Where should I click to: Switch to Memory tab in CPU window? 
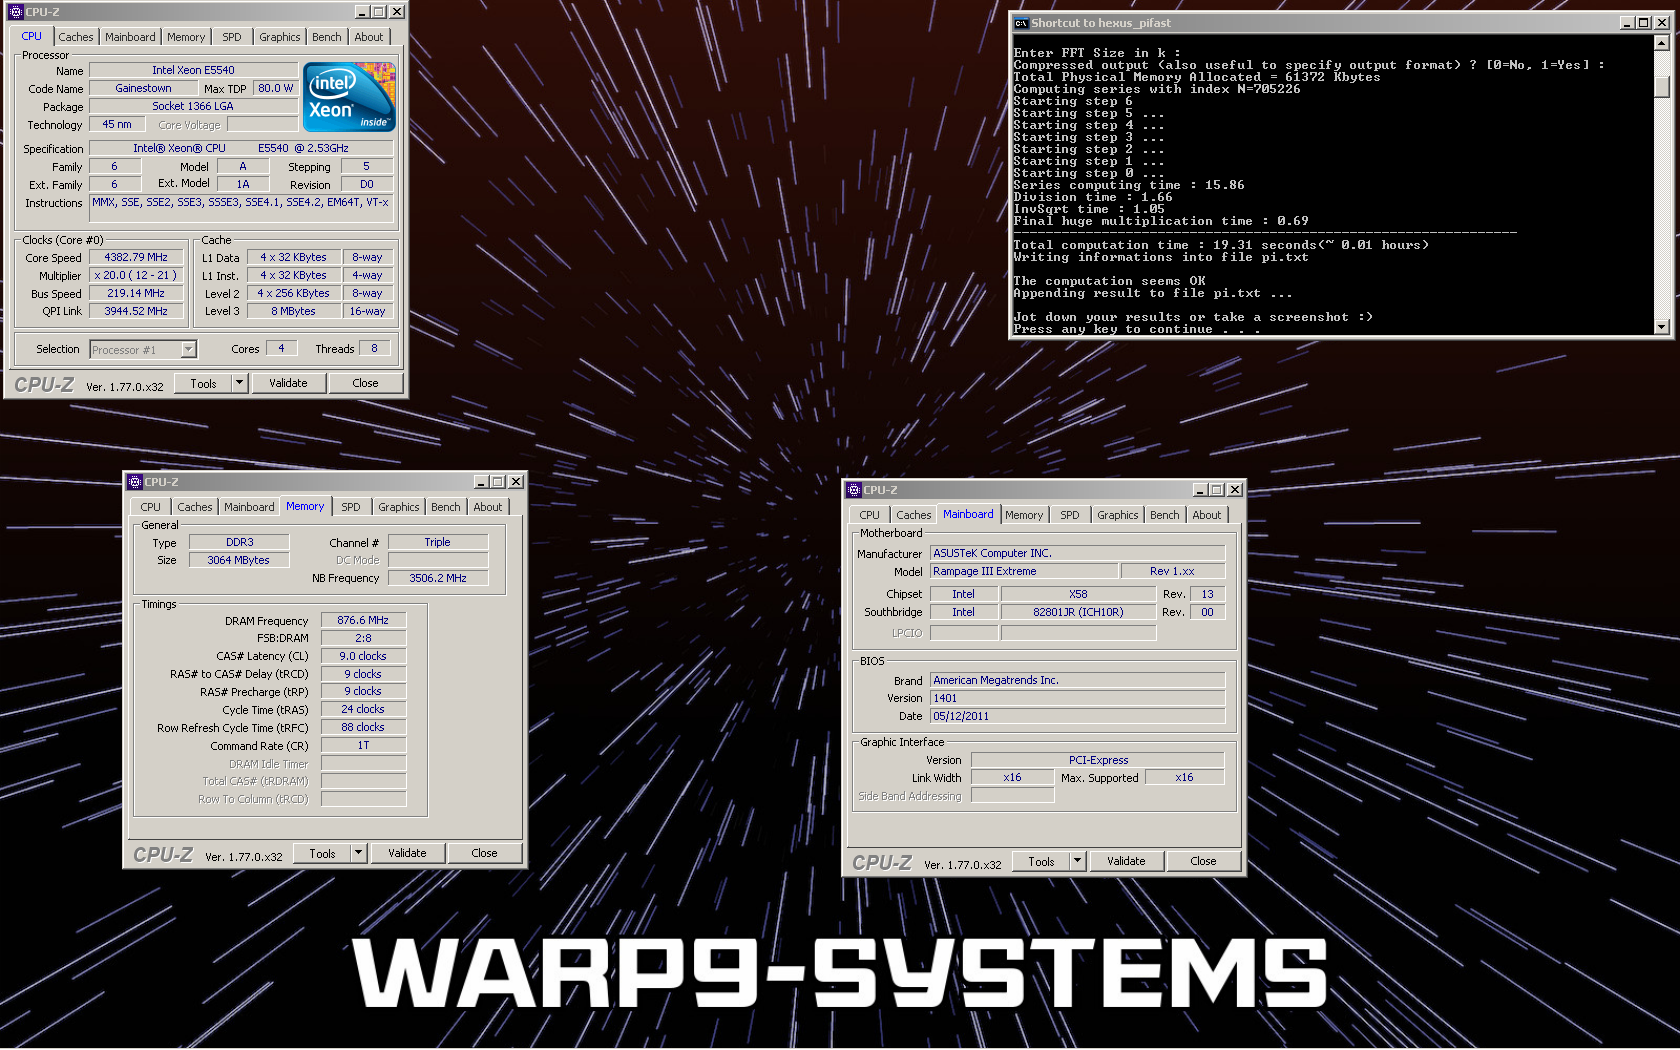[186, 37]
